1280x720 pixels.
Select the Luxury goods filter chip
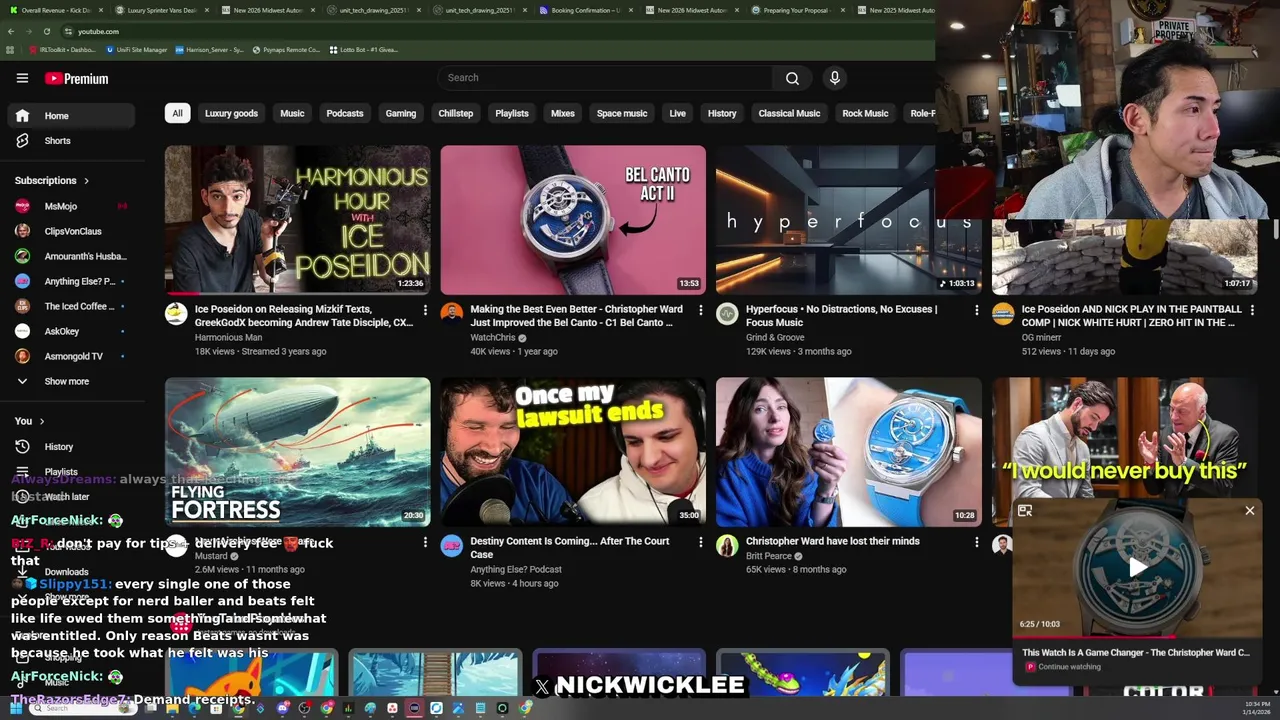click(231, 113)
